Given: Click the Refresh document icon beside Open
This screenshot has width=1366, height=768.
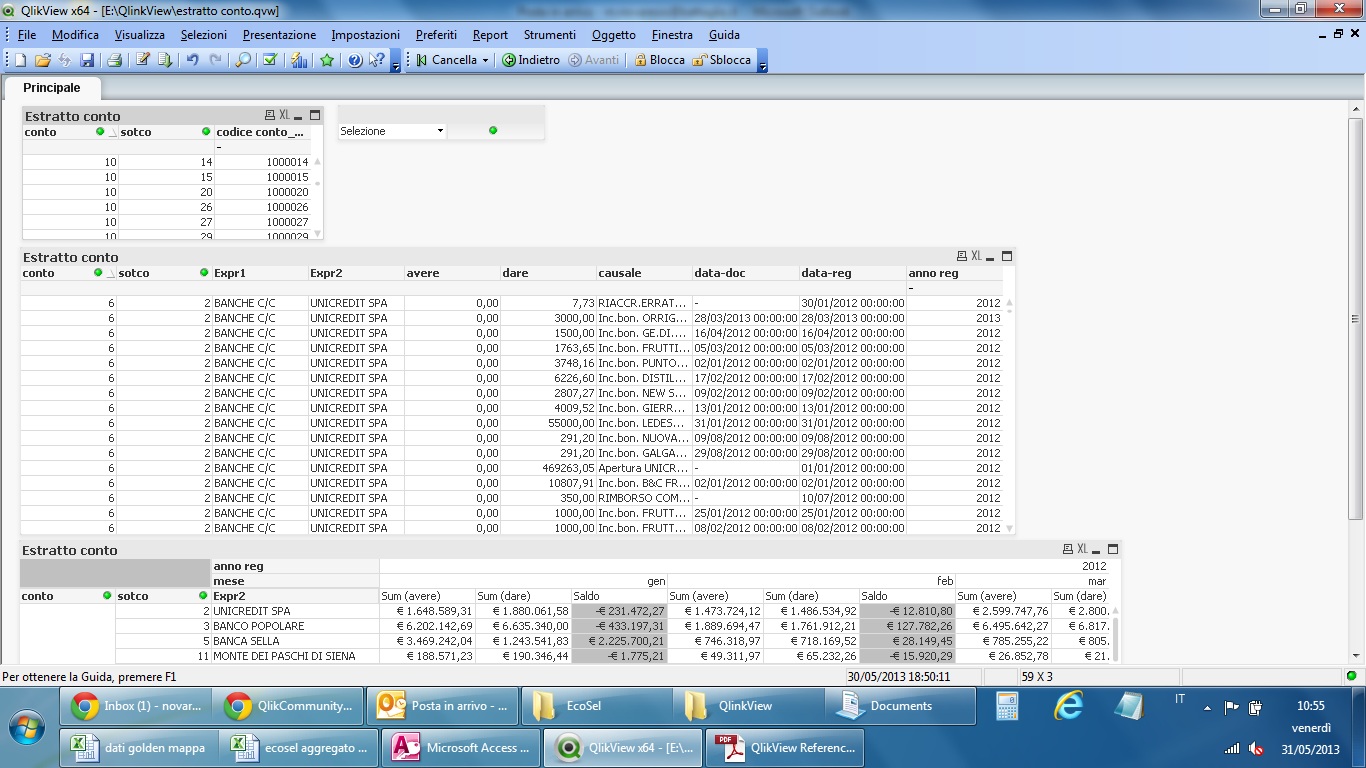Looking at the screenshot, I should [x=65, y=60].
